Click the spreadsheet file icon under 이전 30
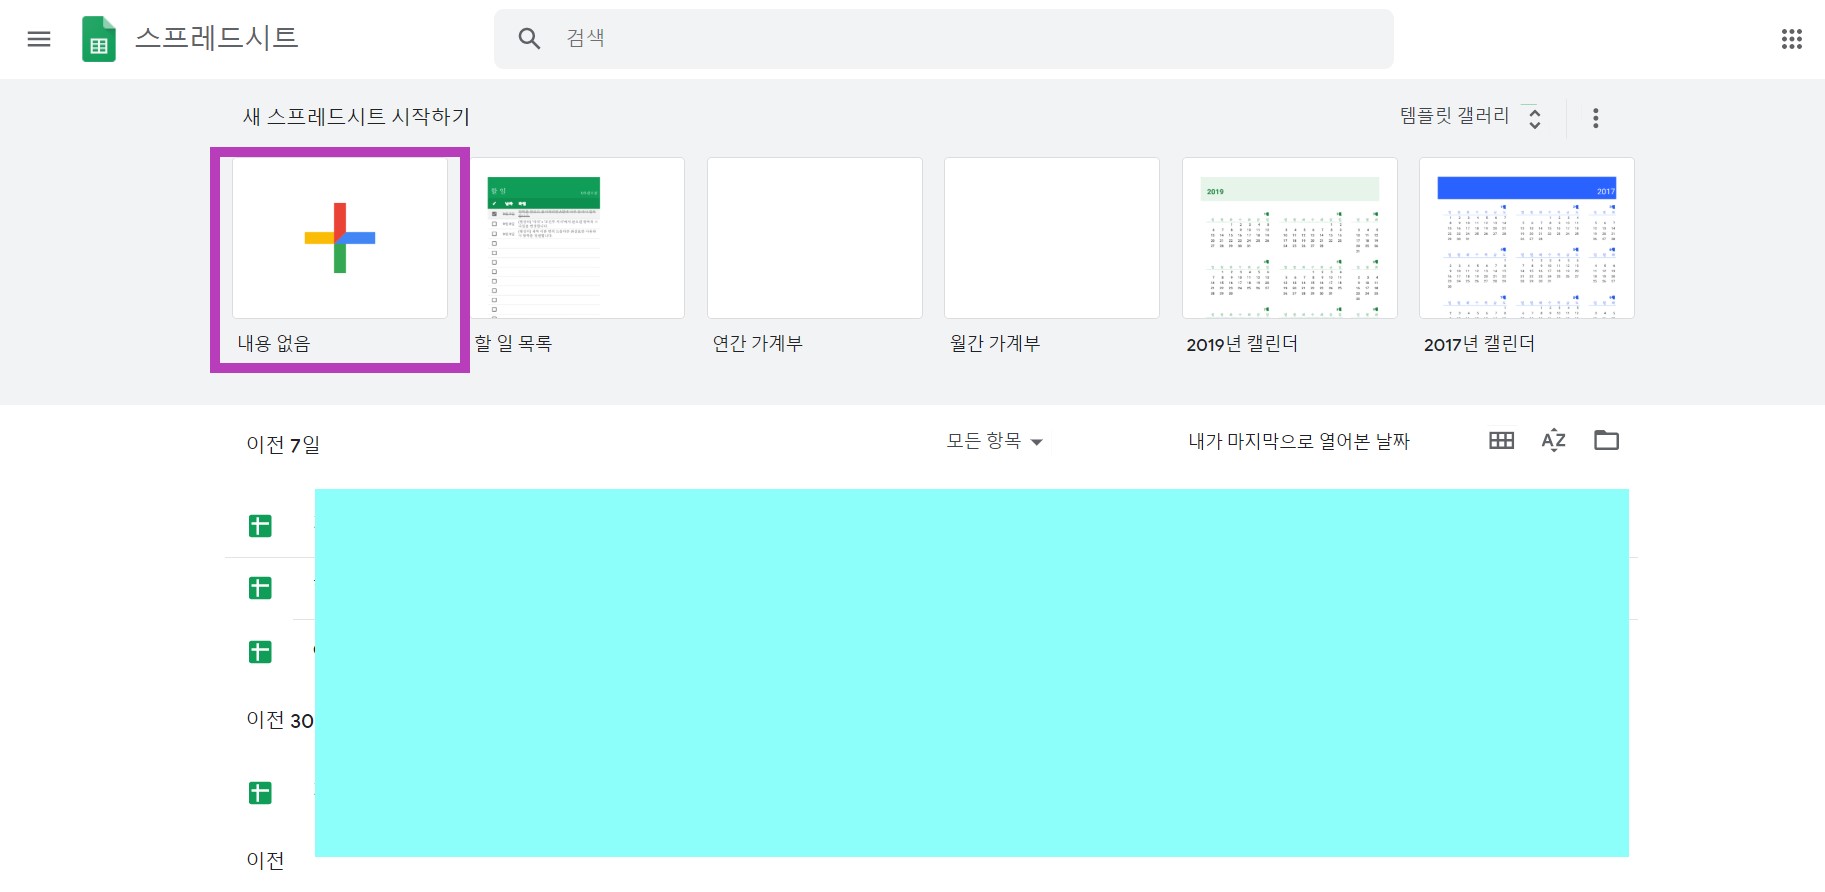 pos(260,793)
